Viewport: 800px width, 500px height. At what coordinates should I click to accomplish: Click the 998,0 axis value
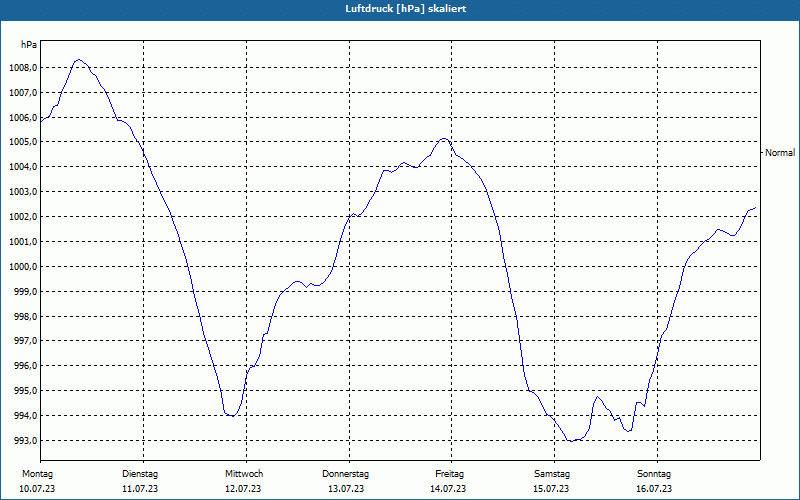click(x=25, y=317)
